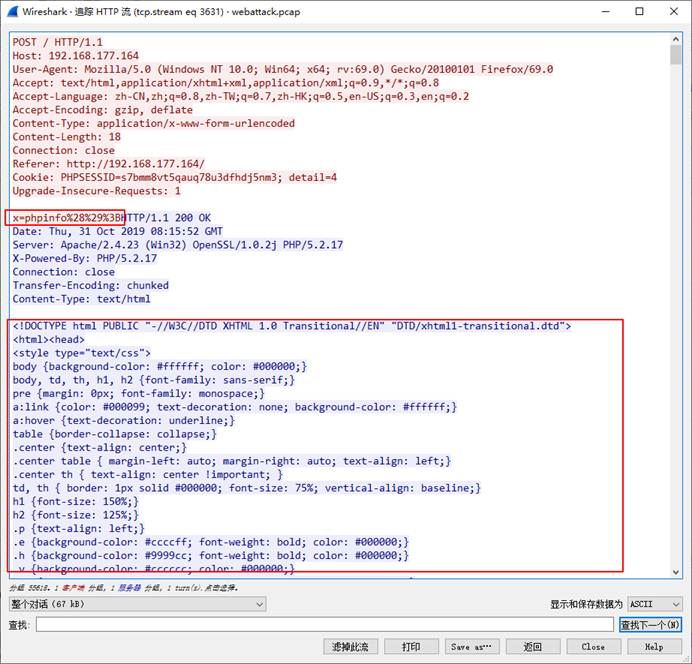Image resolution: width=692 pixels, height=664 pixels.
Task: Click the 'x=phpinfo%28%29%3B' payload text
Action: pyautogui.click(x=68, y=218)
